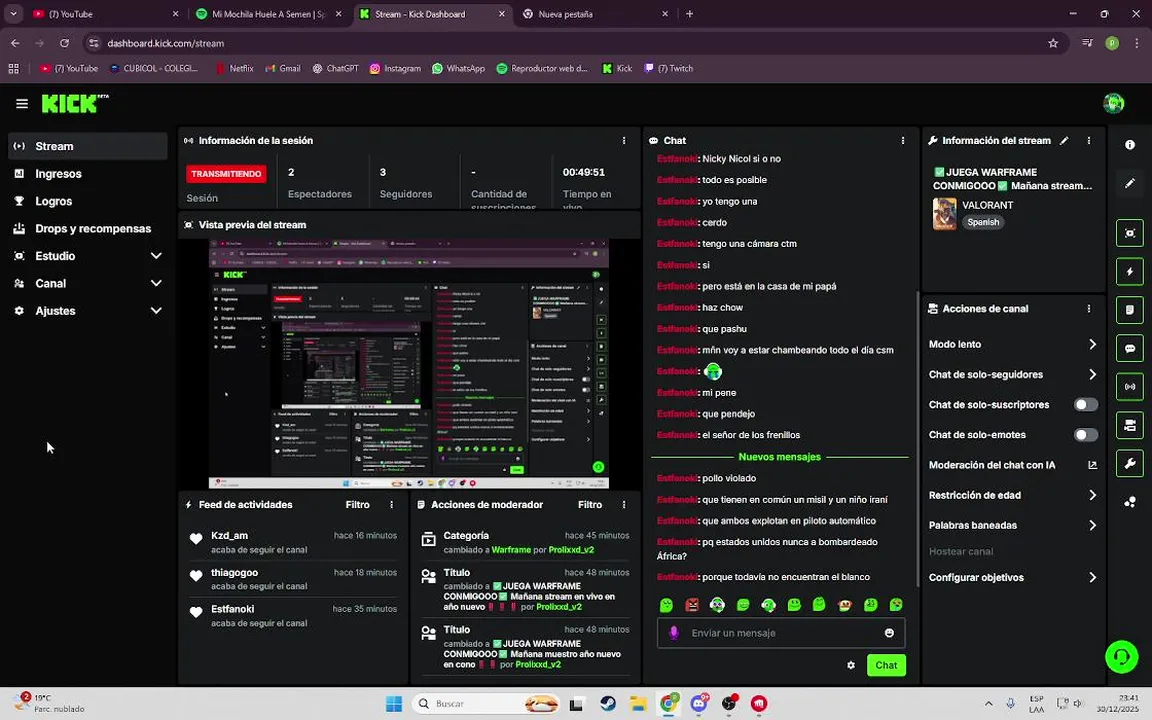Open the options menu of the Chat panel
The height and width of the screenshot is (720, 1152).
point(903,140)
